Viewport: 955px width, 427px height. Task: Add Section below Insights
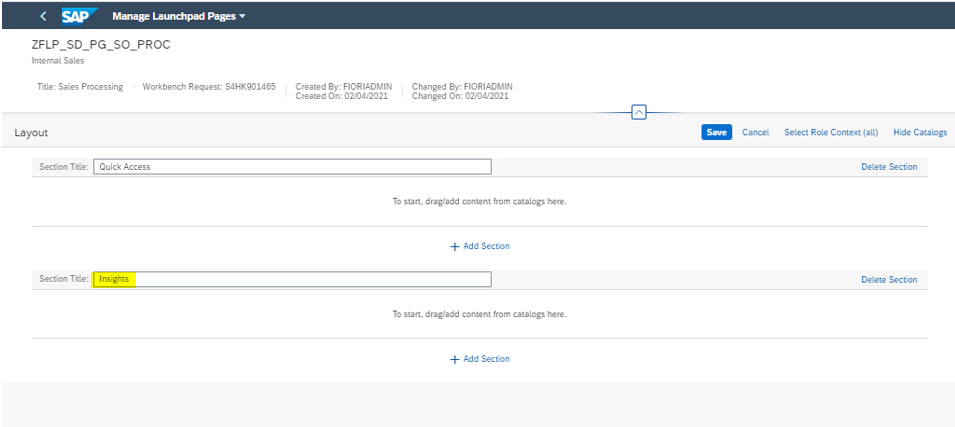pyautogui.click(x=480, y=359)
